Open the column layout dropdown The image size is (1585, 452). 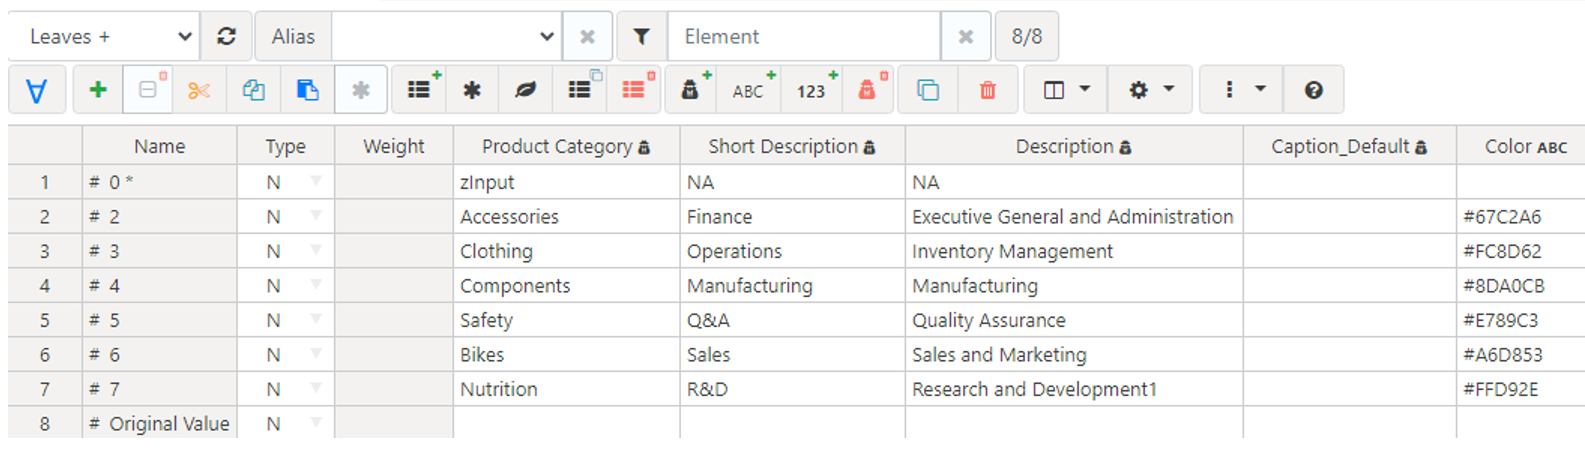coord(1066,90)
